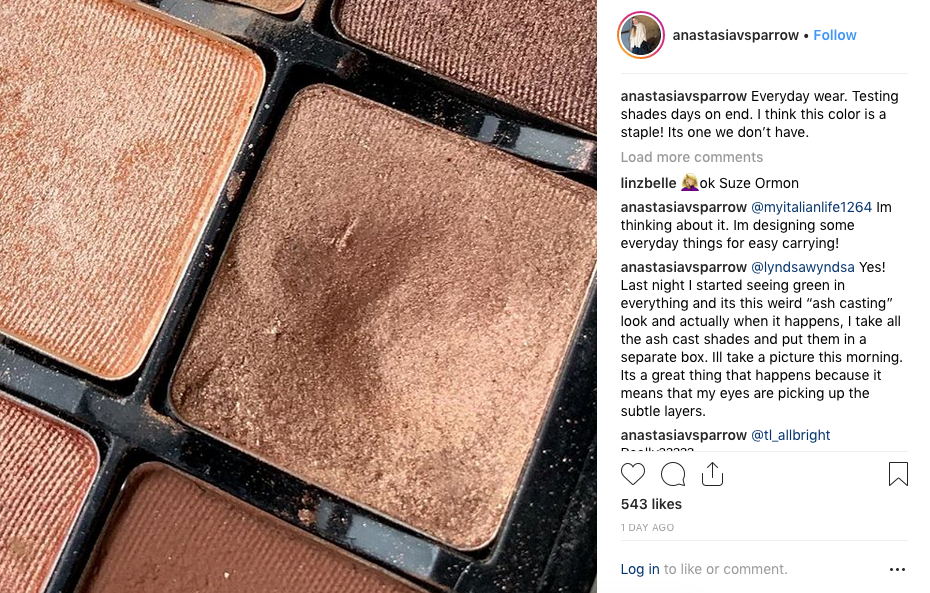Like the post with the heart icon
Image resolution: width=930 pixels, height=593 pixels.
point(632,474)
